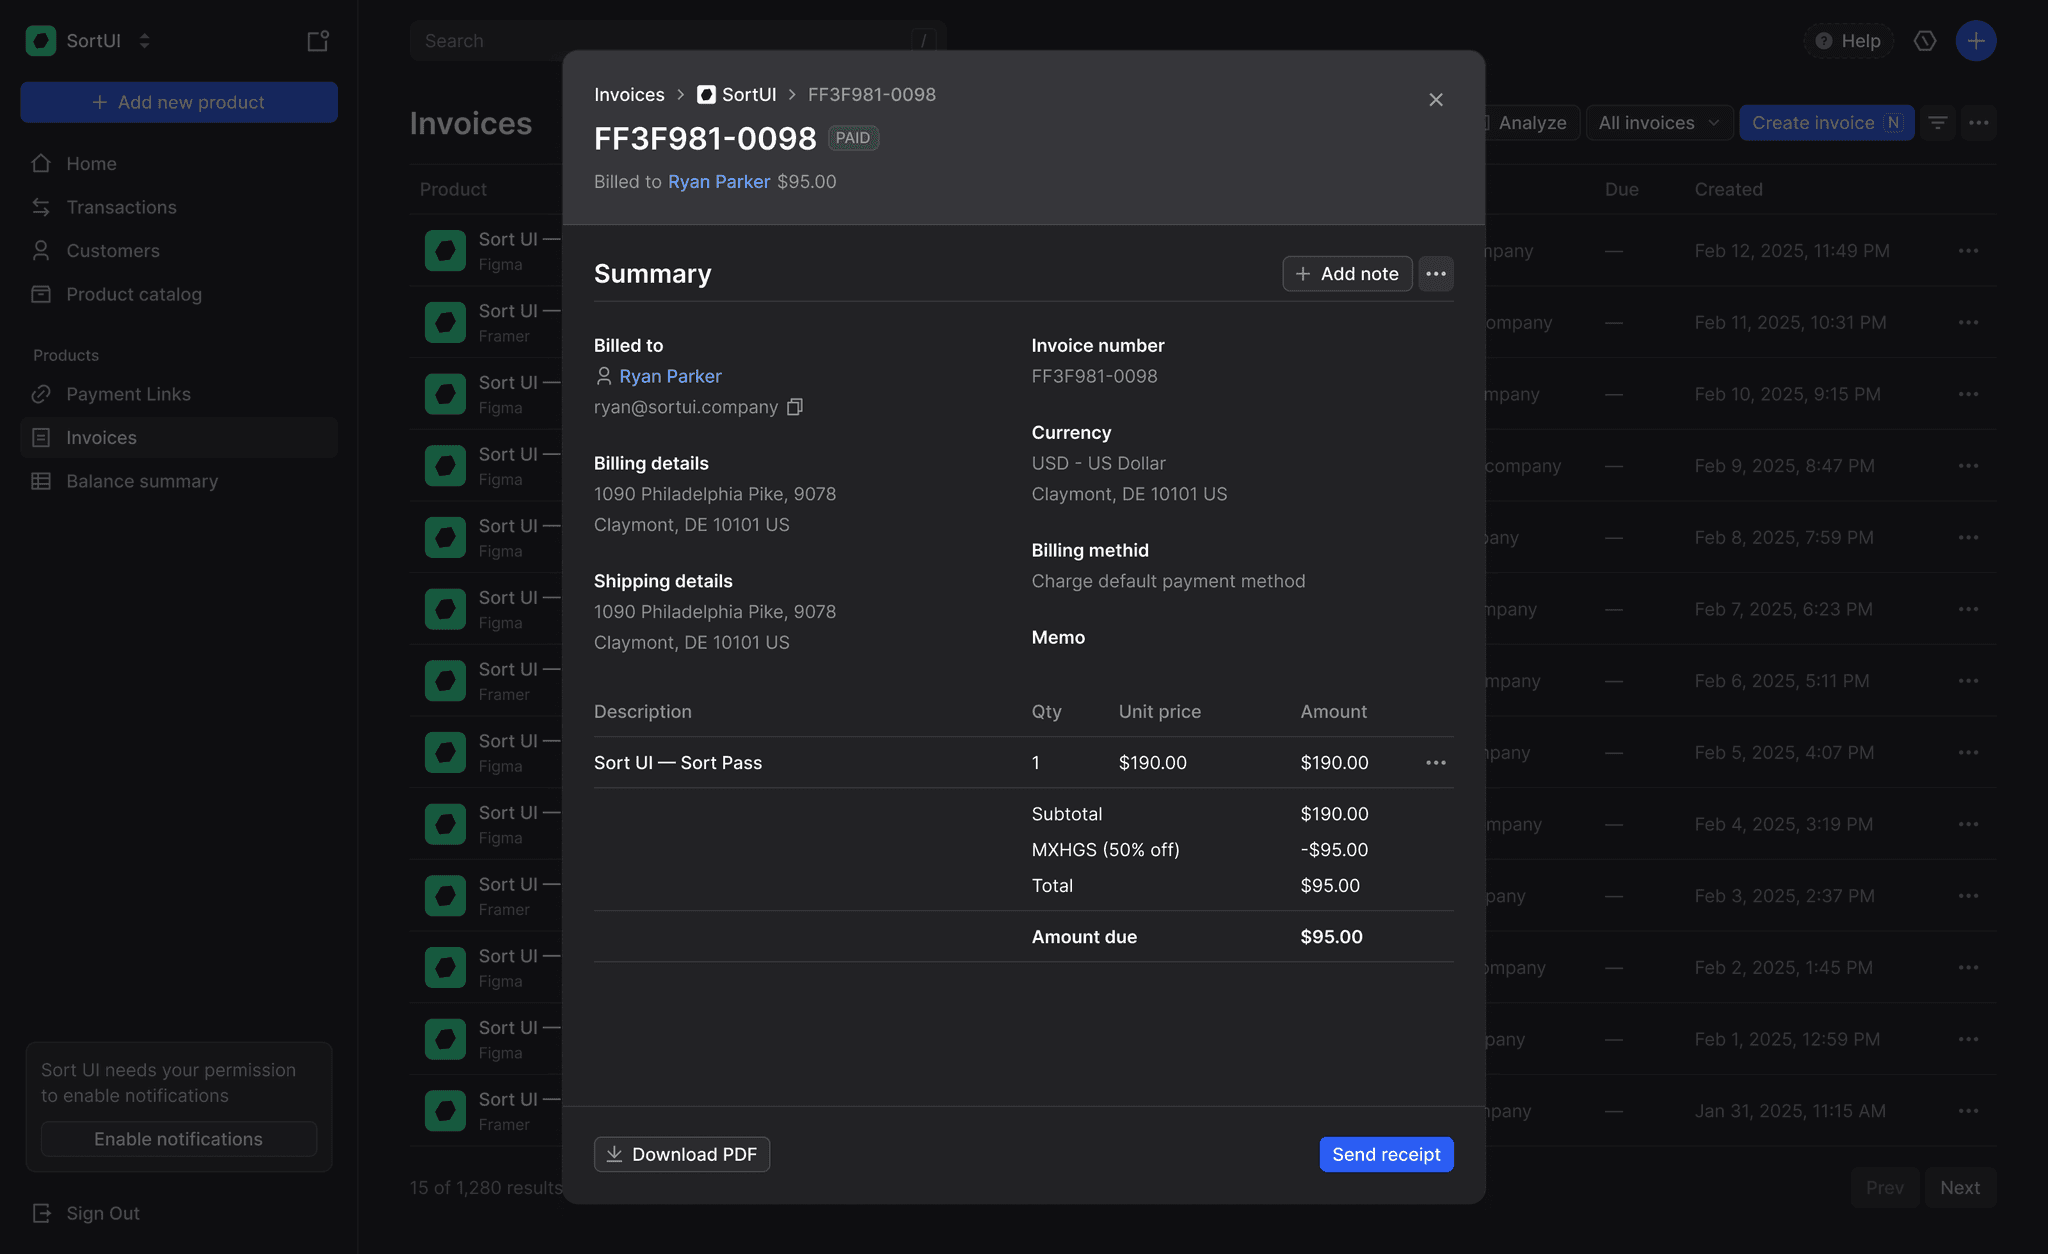Click product icon for Feb 9 invoice row

[445, 466]
